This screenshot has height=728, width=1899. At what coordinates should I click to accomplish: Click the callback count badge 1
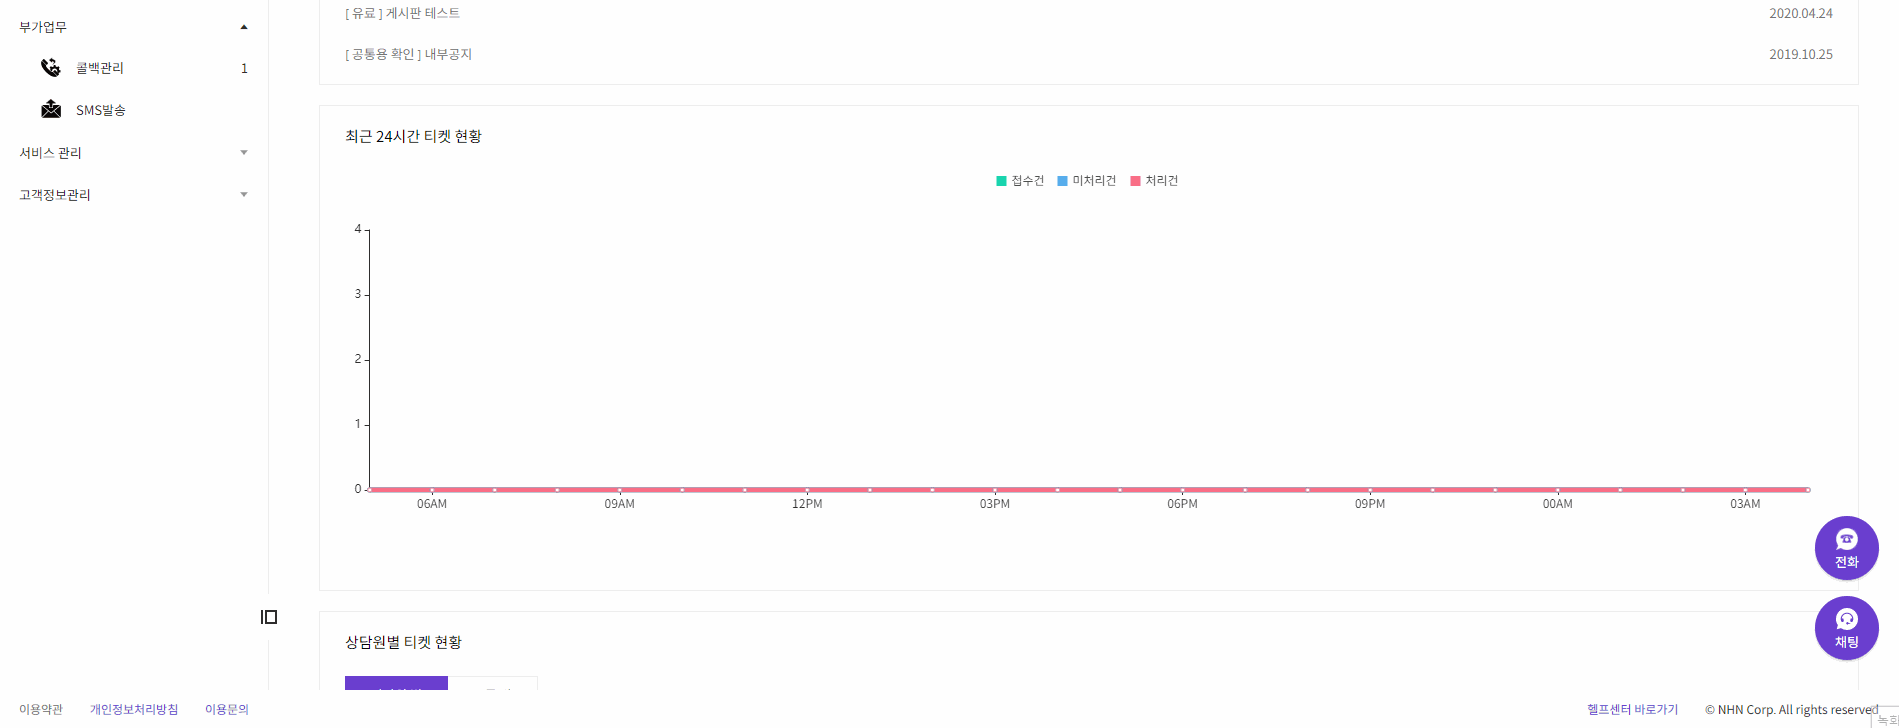click(244, 69)
